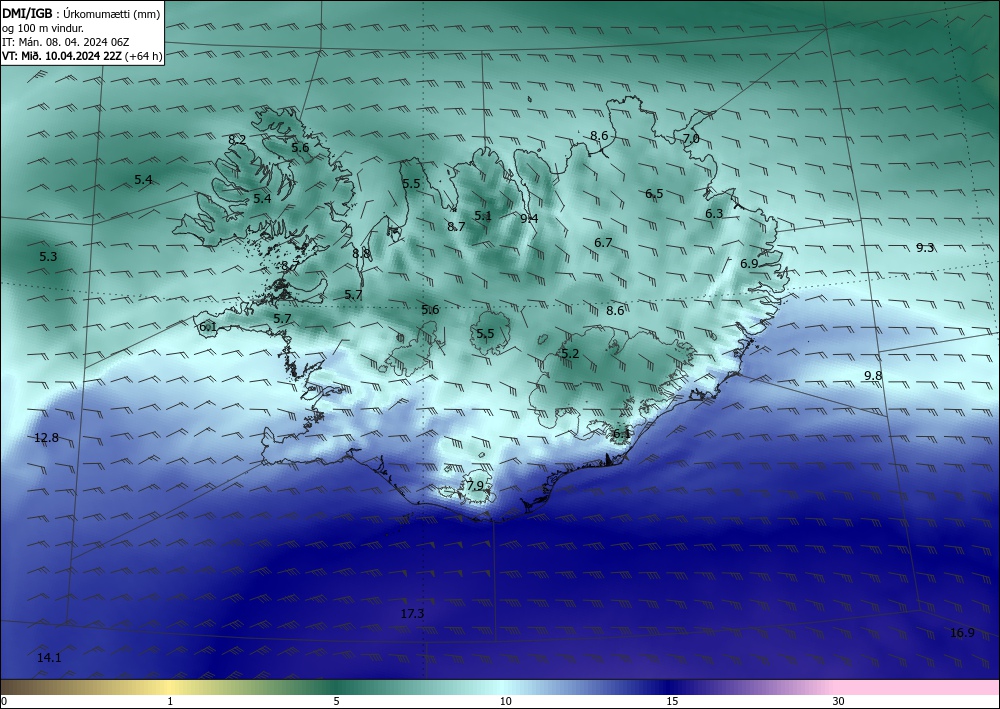Click the '1' tick on the color scale
Image resolution: width=1000 pixels, height=709 pixels.
tap(170, 701)
